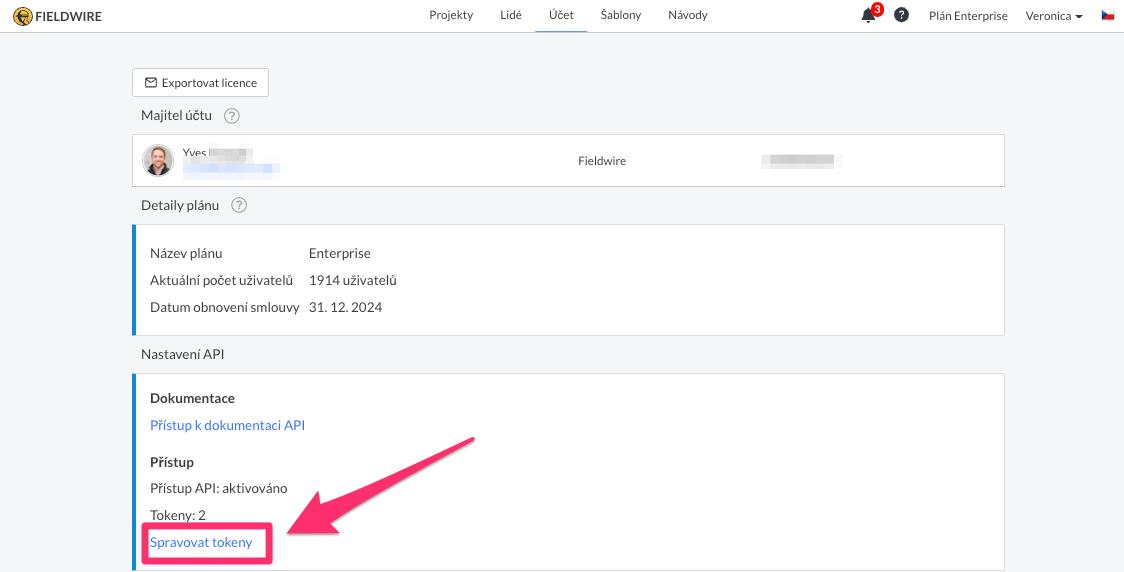The image size is (1124, 572).
Task: Click the Dokumentace heading
Action: [x=192, y=398]
